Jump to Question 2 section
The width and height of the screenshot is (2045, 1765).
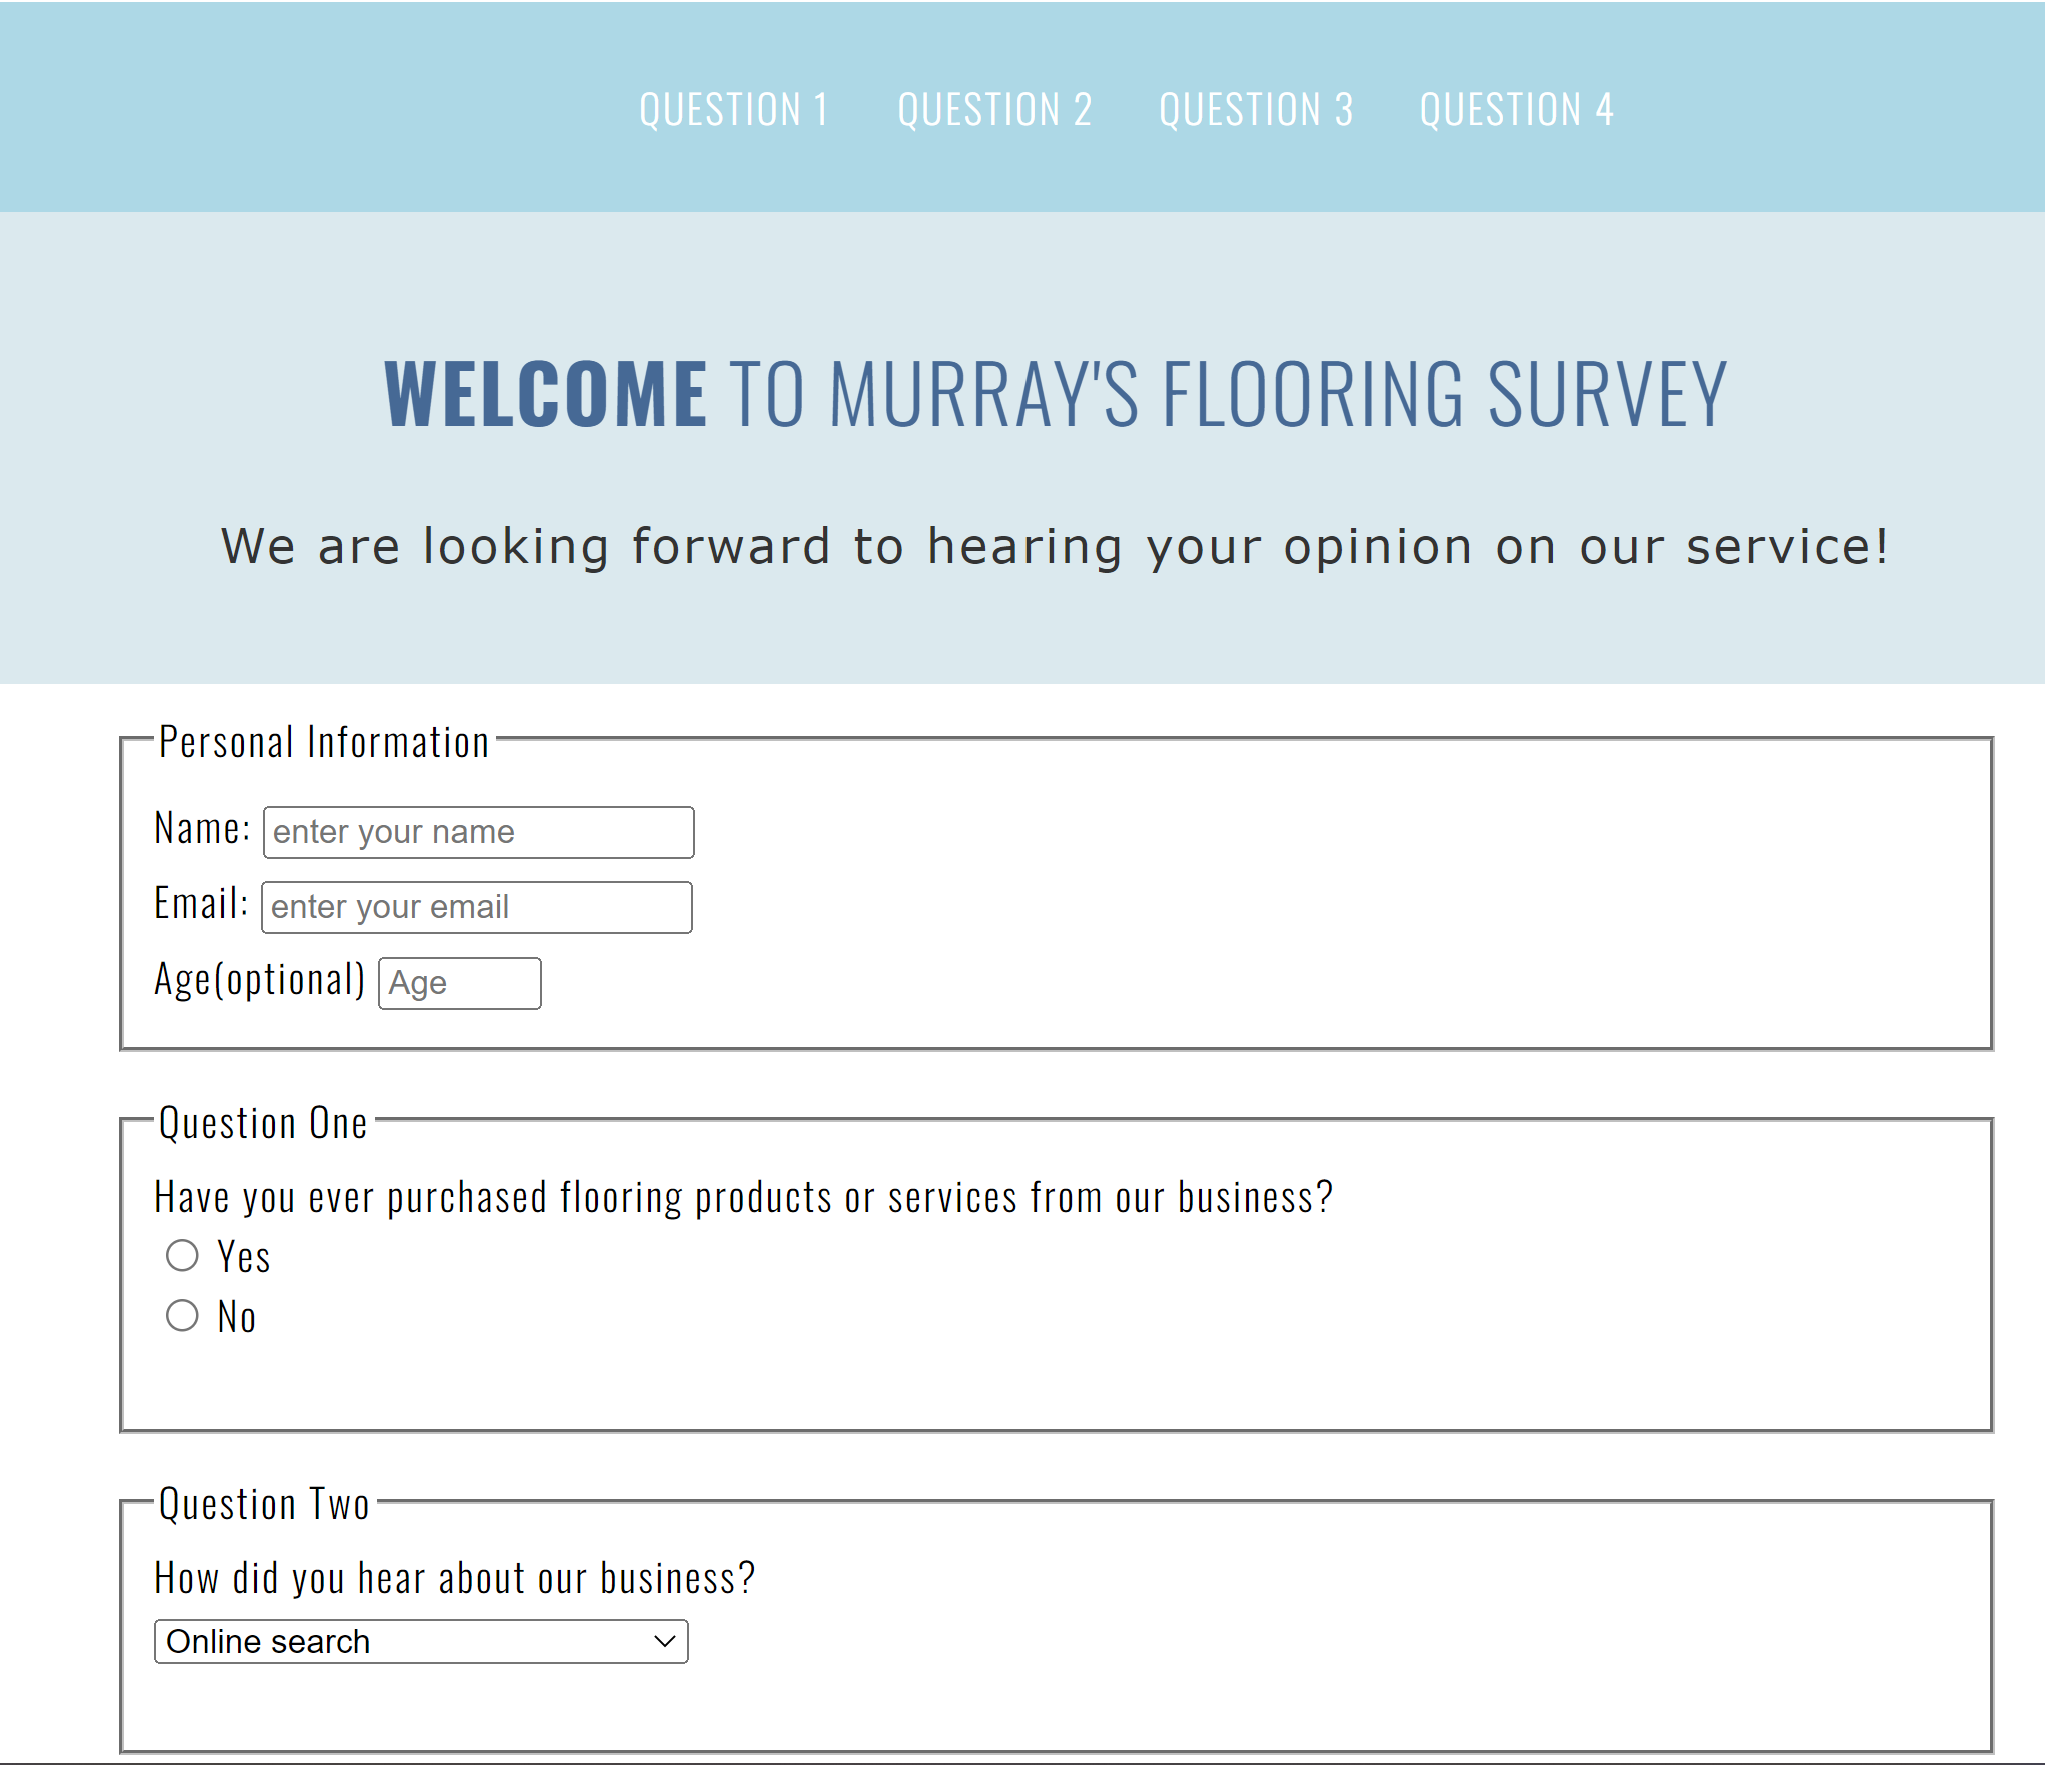click(995, 109)
